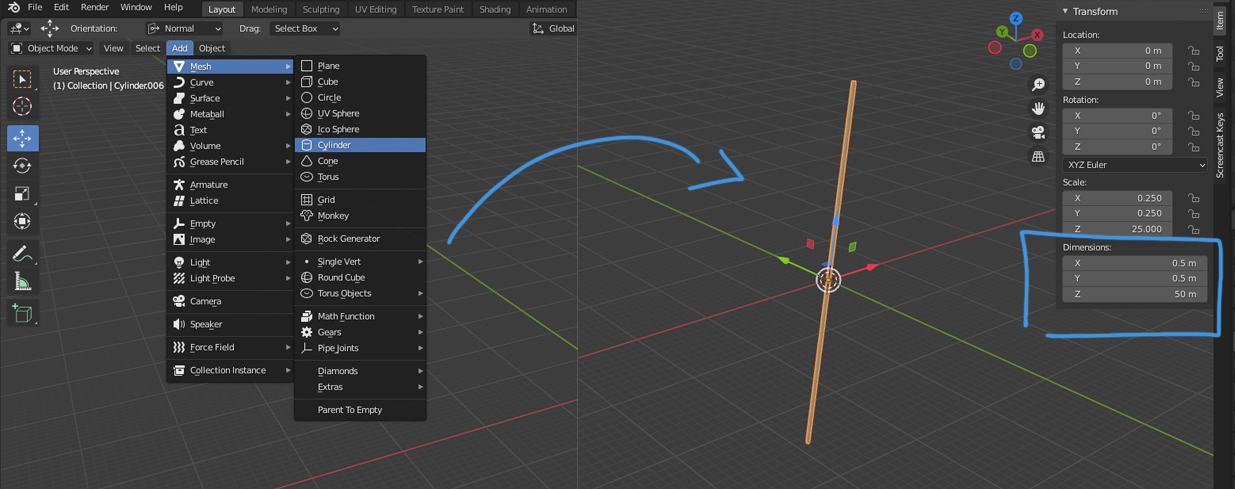The width and height of the screenshot is (1235, 489).
Task: Switch perspective/orthographic grid icon
Action: coord(1038,156)
